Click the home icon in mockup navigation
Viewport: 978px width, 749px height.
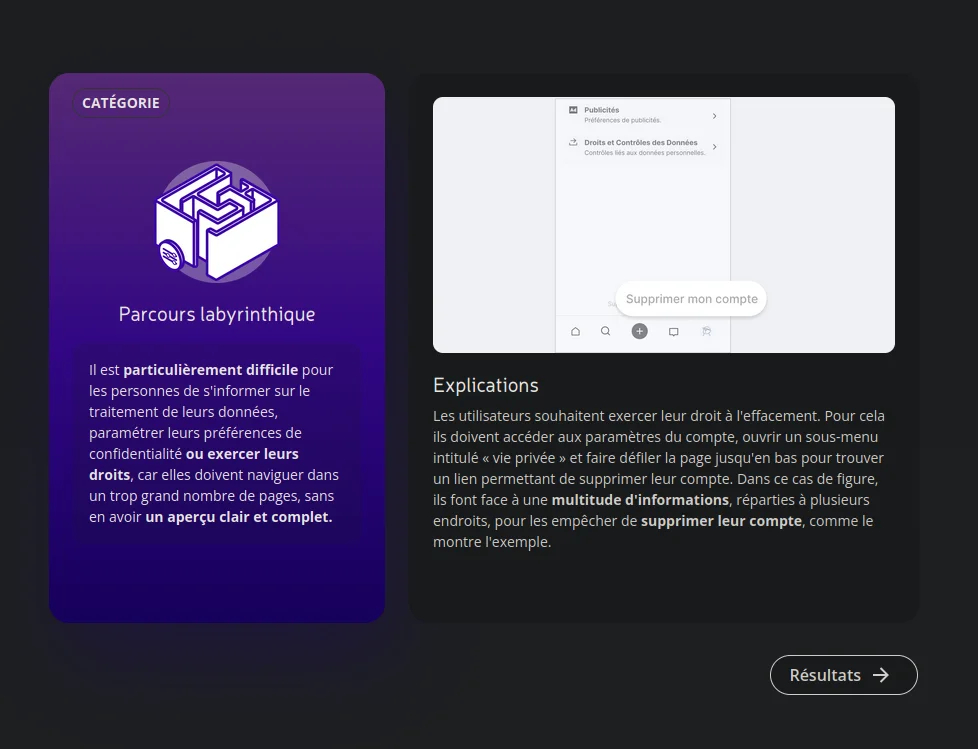coord(575,331)
